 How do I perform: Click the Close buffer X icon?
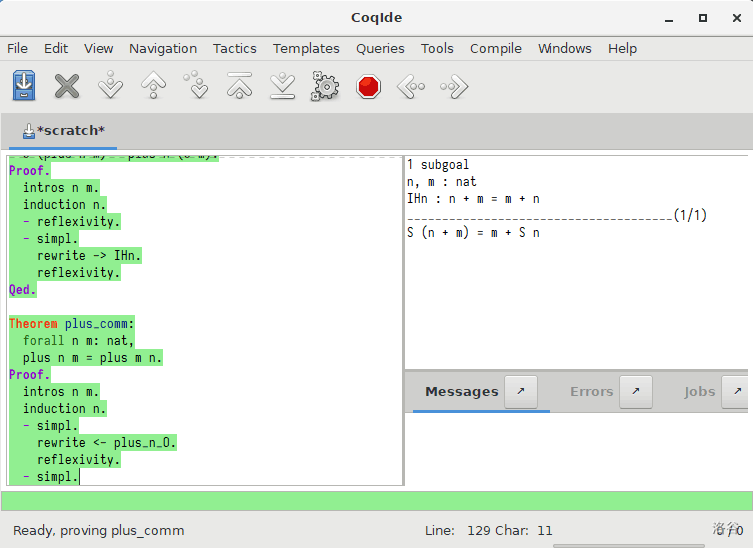tap(67, 87)
